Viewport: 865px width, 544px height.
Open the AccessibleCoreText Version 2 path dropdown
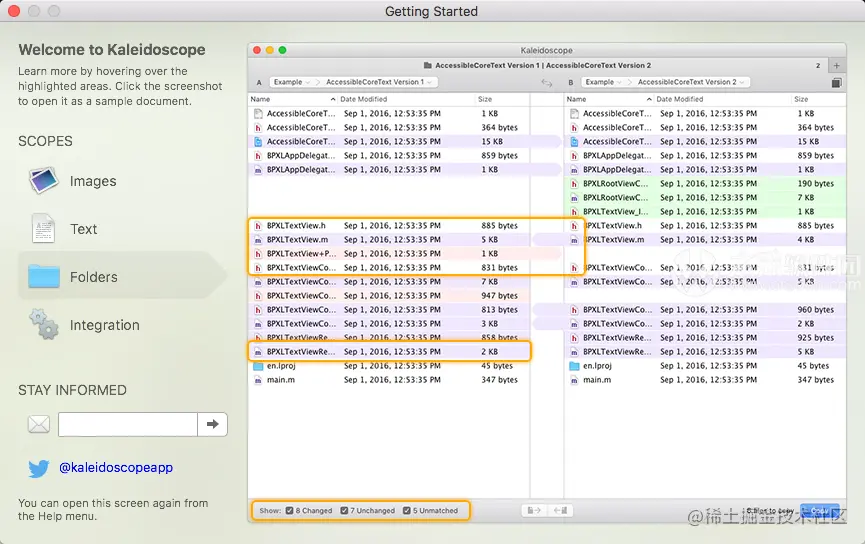tap(692, 82)
